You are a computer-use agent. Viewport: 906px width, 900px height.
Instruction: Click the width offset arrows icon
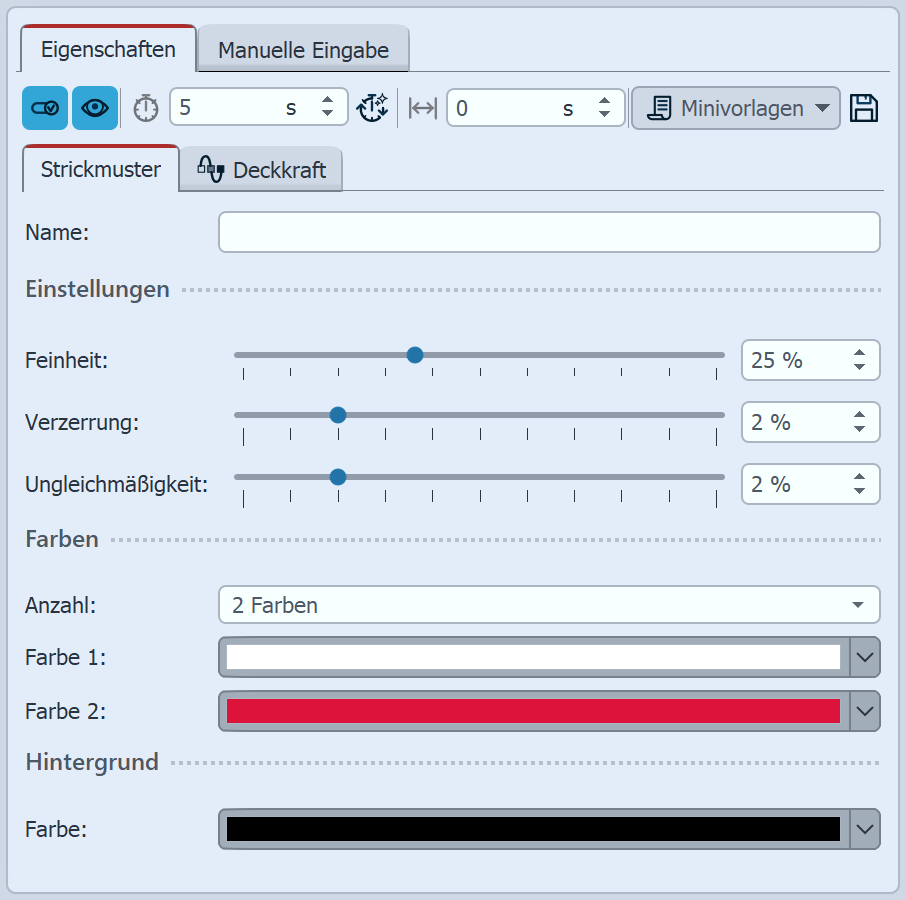tap(422, 108)
